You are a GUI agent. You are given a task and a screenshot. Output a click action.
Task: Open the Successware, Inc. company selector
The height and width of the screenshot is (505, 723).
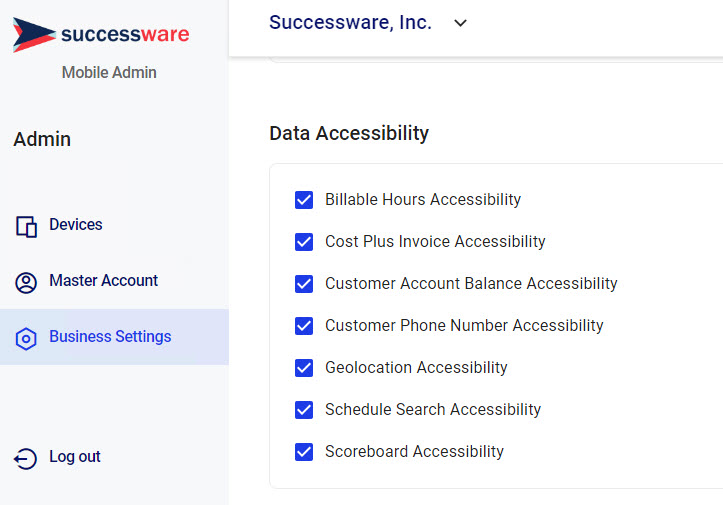pyautogui.click(x=368, y=23)
